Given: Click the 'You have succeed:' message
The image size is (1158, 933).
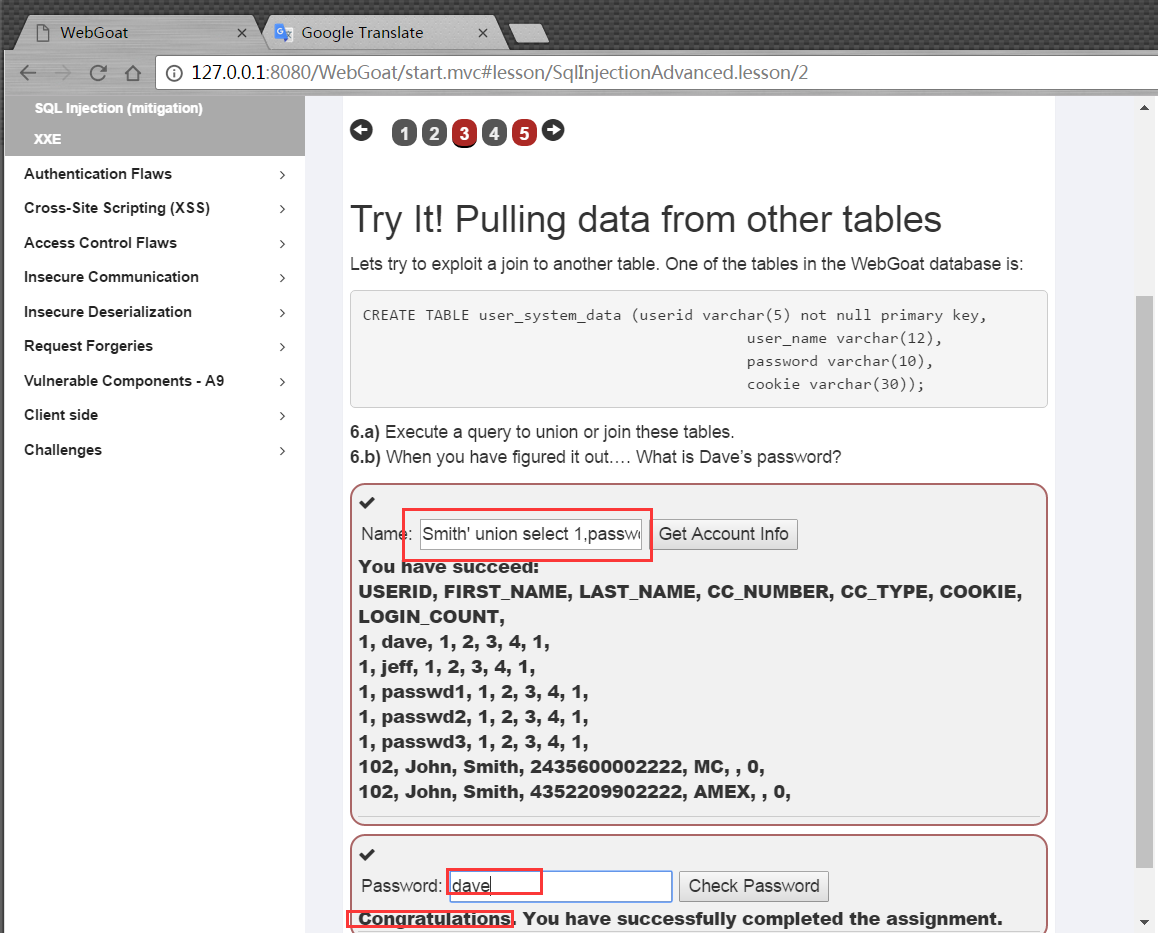Looking at the screenshot, I should pos(449,567).
